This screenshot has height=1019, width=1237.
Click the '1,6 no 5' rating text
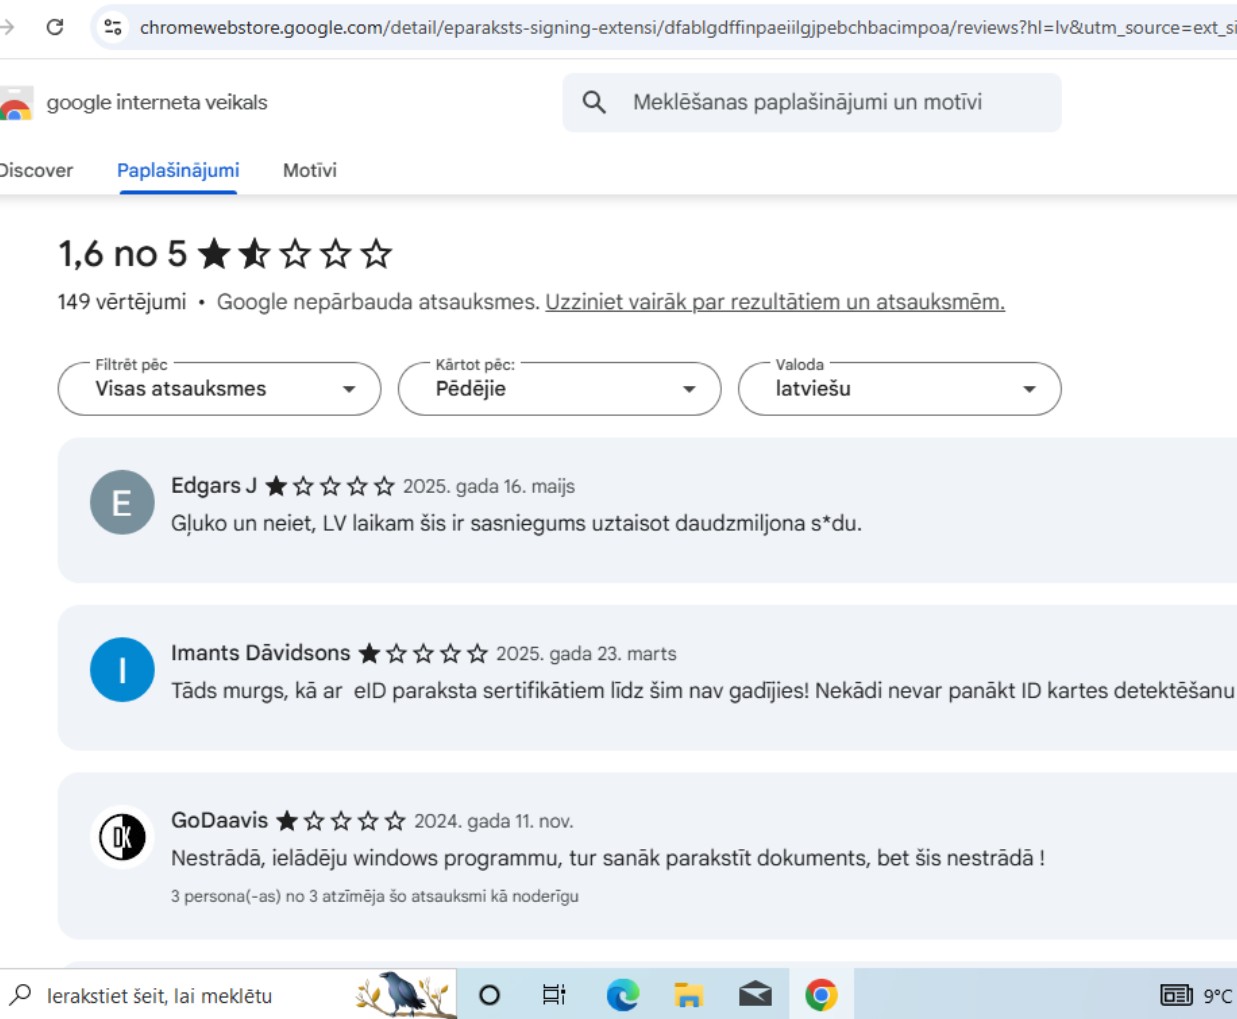point(122,254)
